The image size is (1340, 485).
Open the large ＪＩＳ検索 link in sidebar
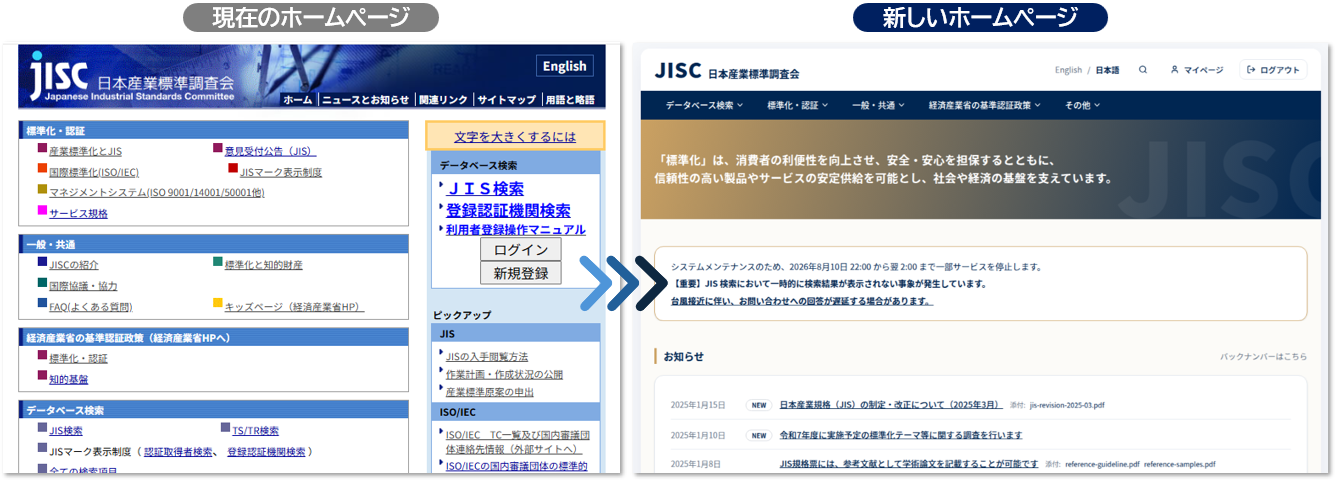click(x=484, y=188)
